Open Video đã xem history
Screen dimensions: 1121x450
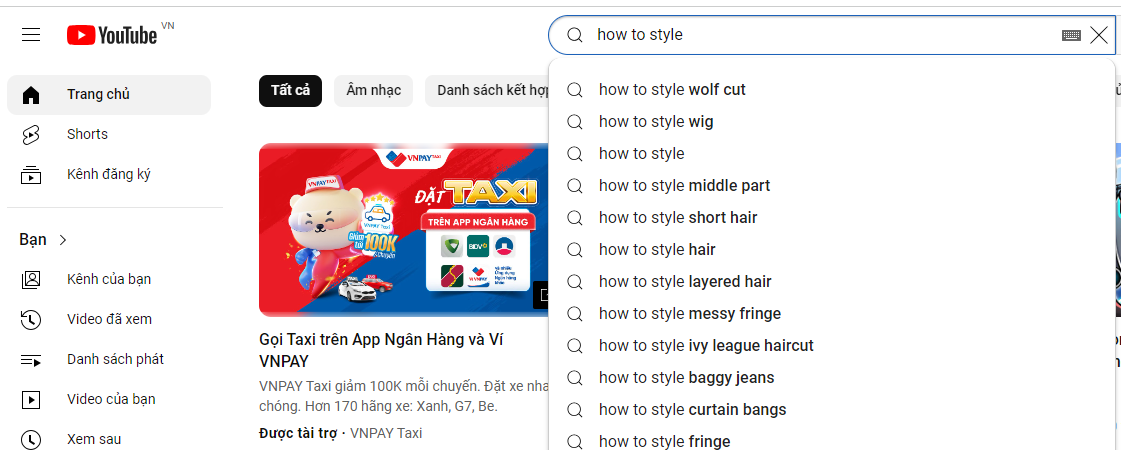coord(109,319)
